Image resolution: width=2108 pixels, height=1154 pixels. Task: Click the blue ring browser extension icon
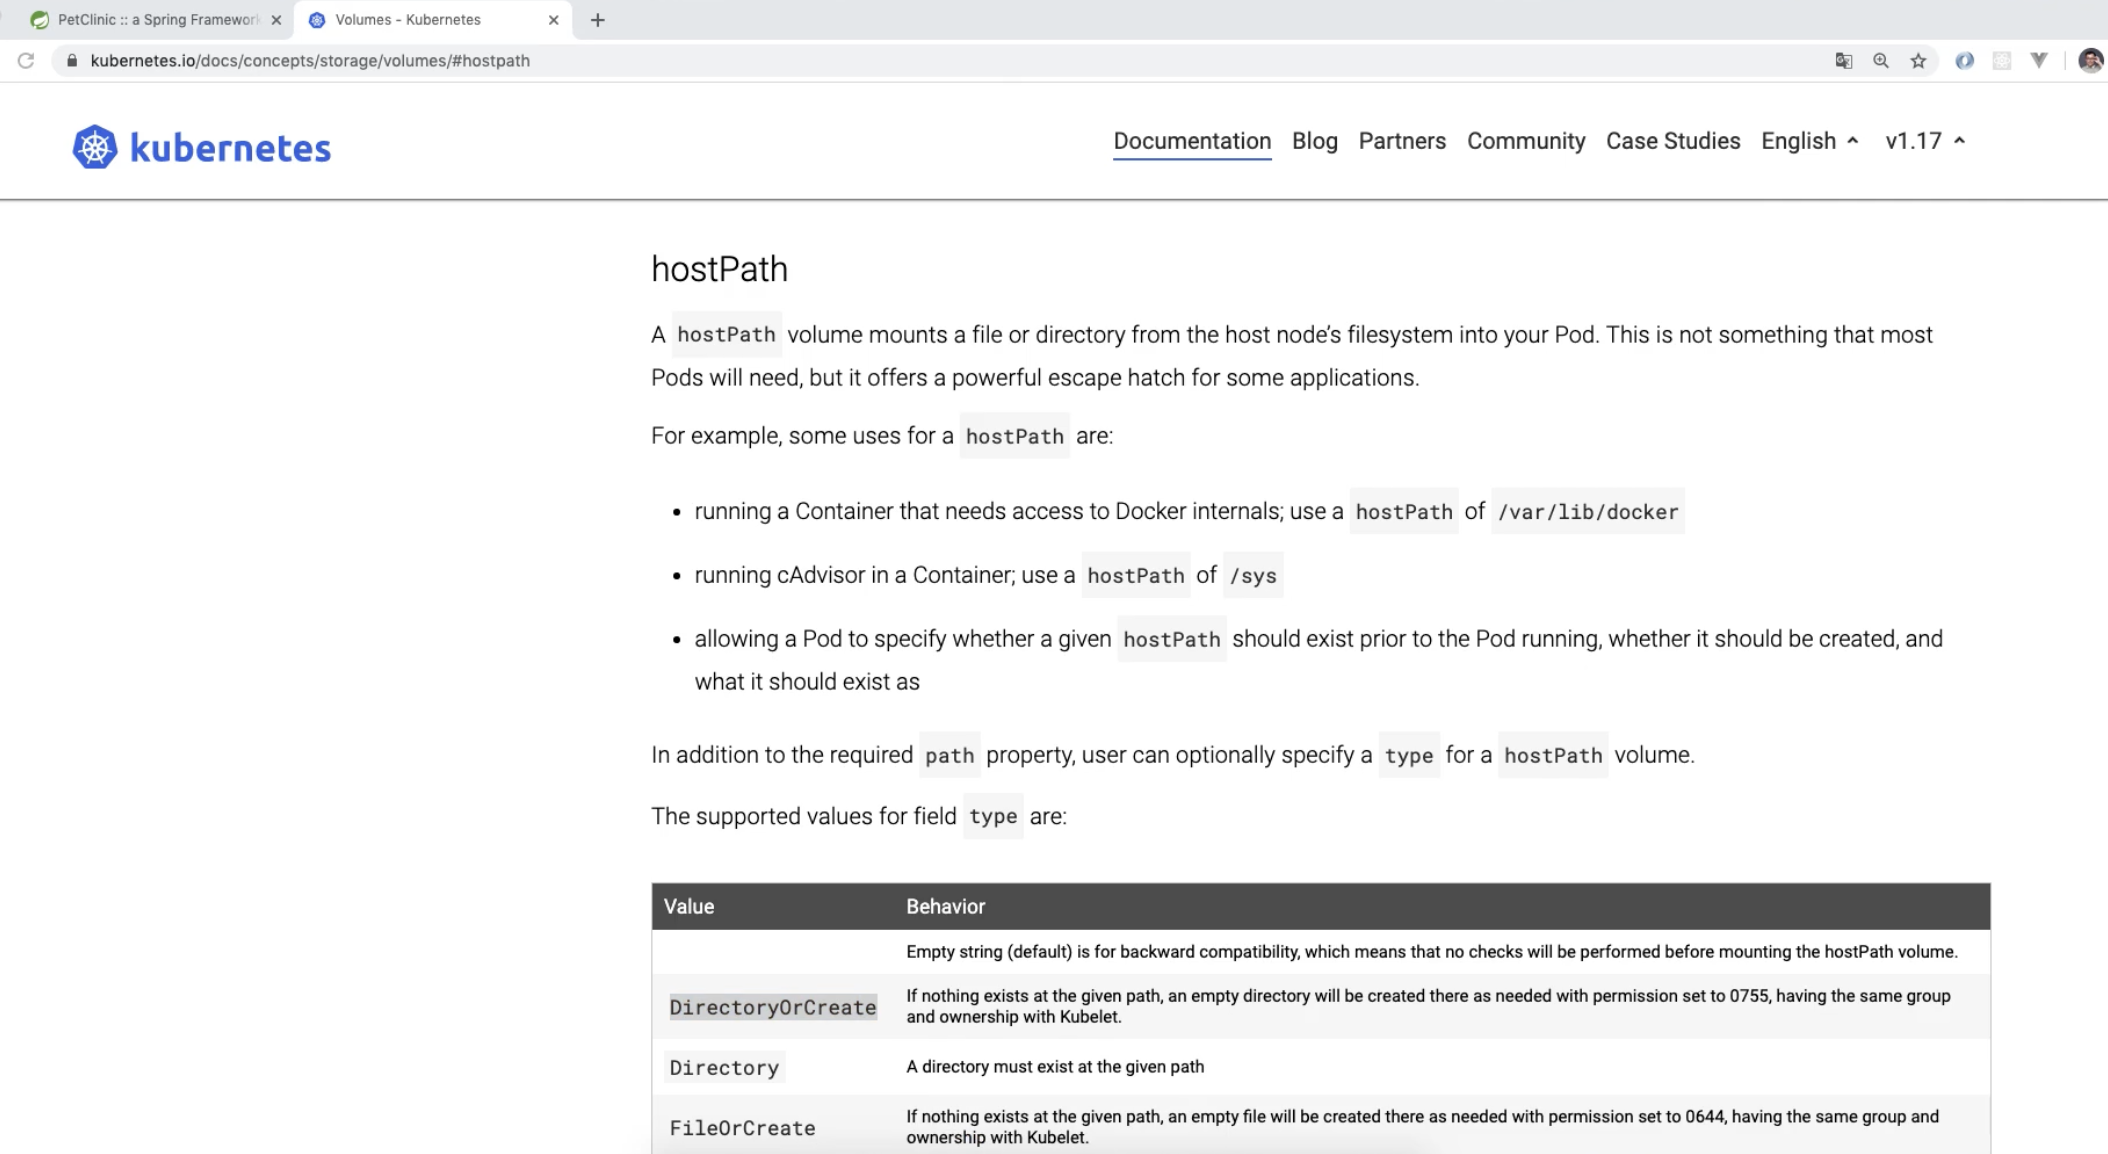1964,61
